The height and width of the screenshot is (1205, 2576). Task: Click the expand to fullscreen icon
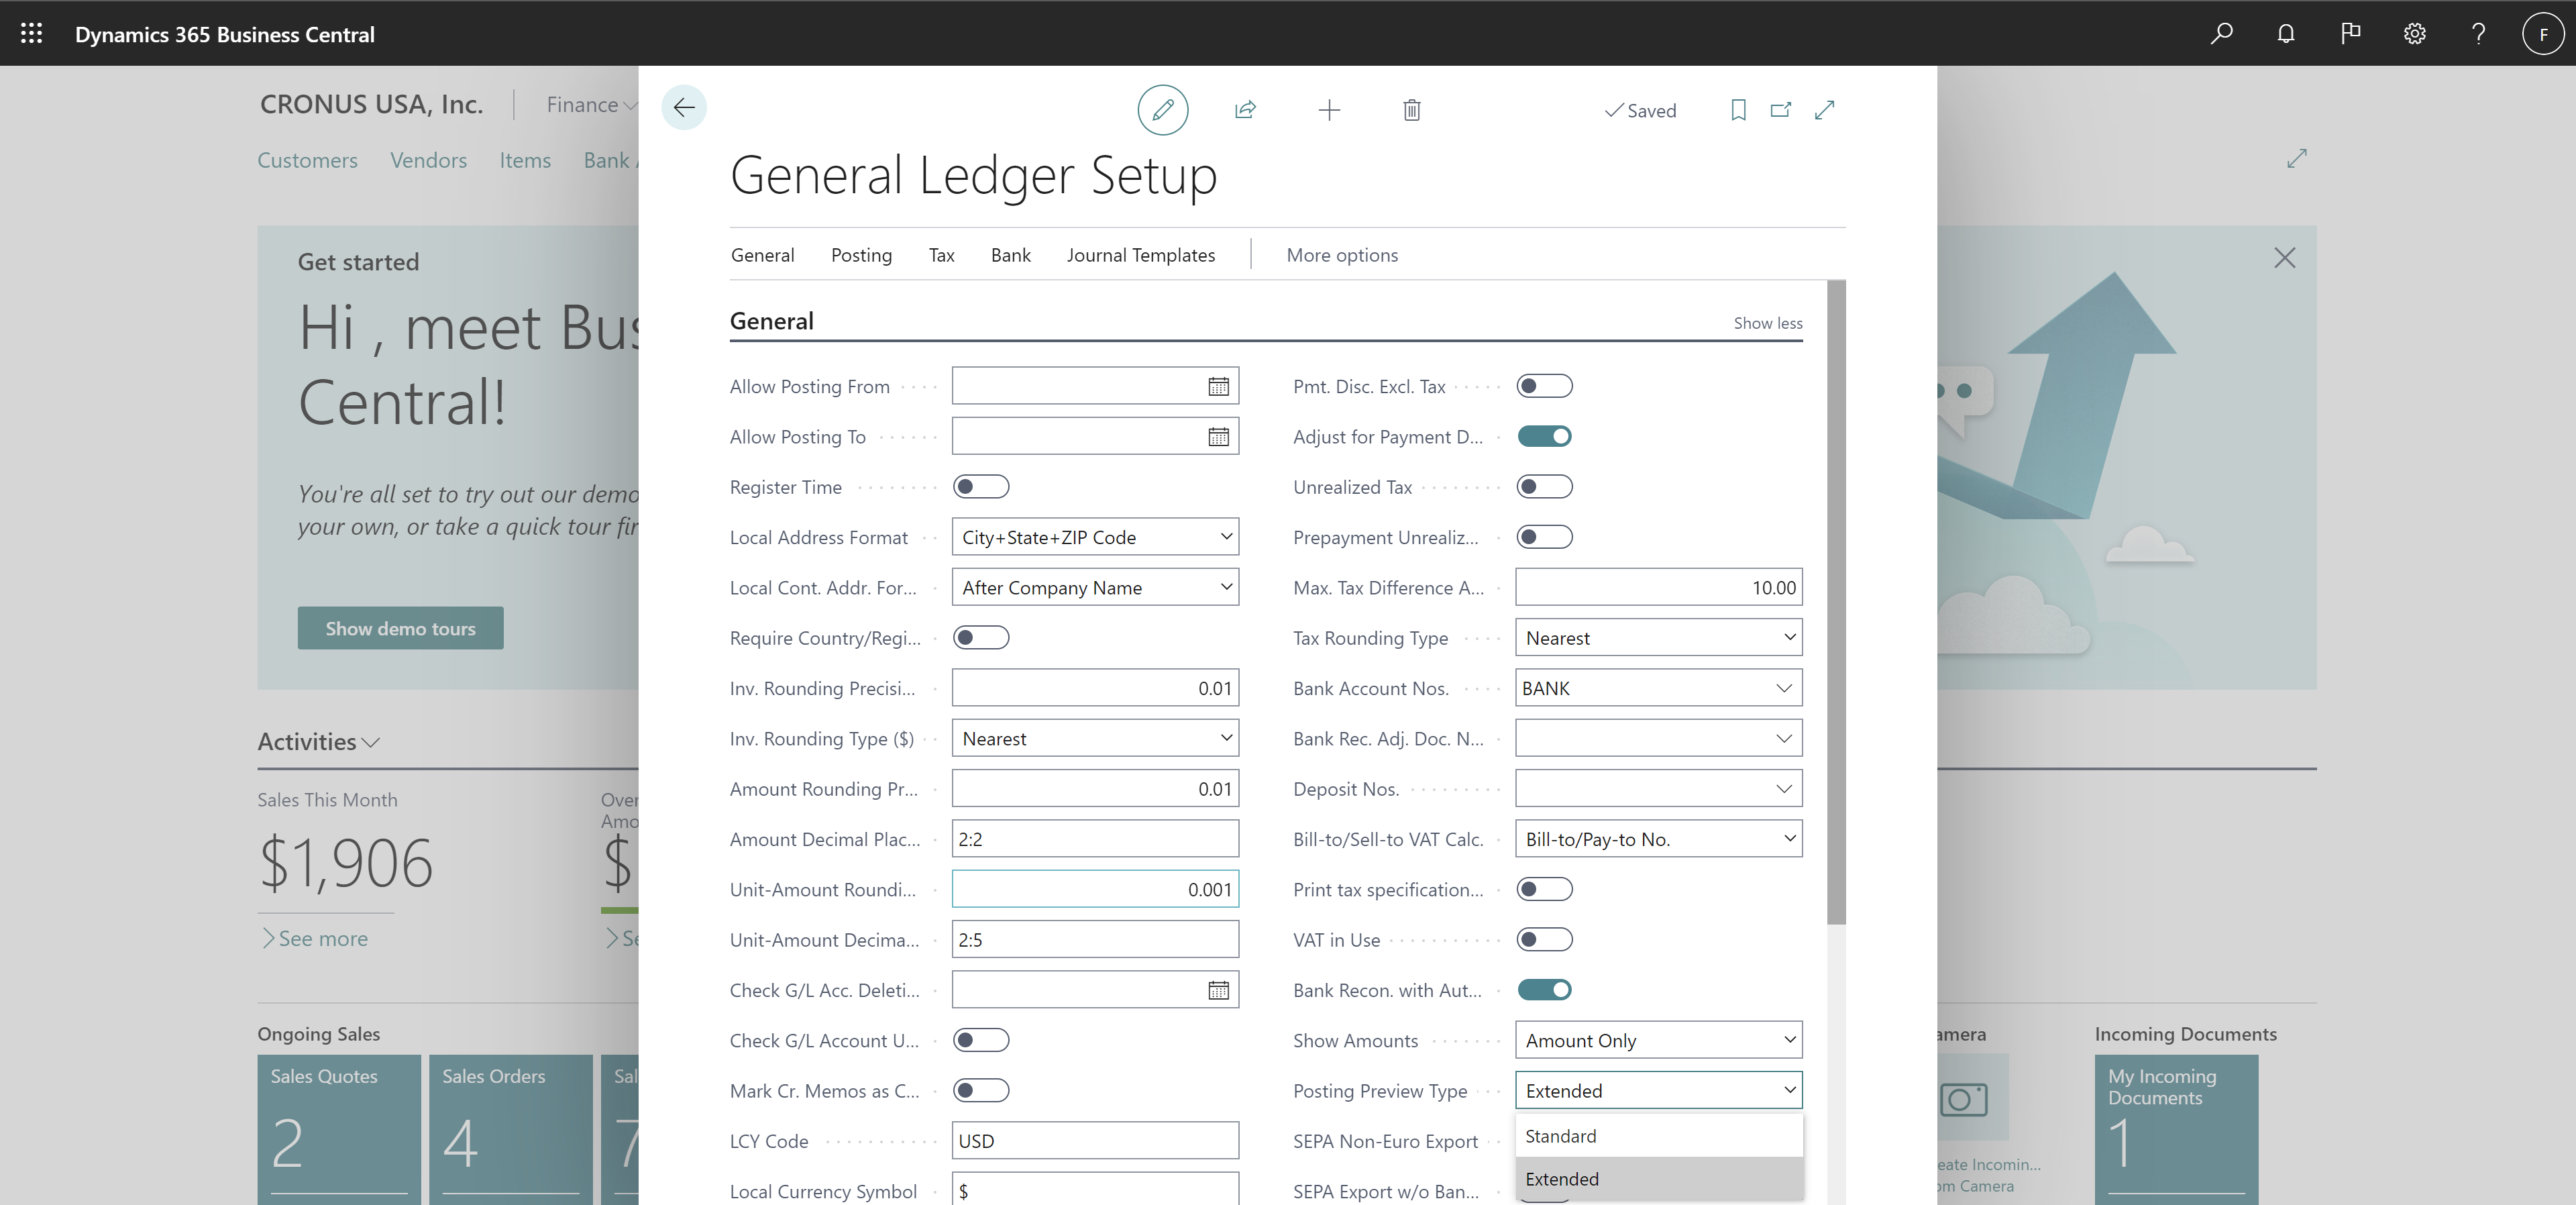point(1827,109)
